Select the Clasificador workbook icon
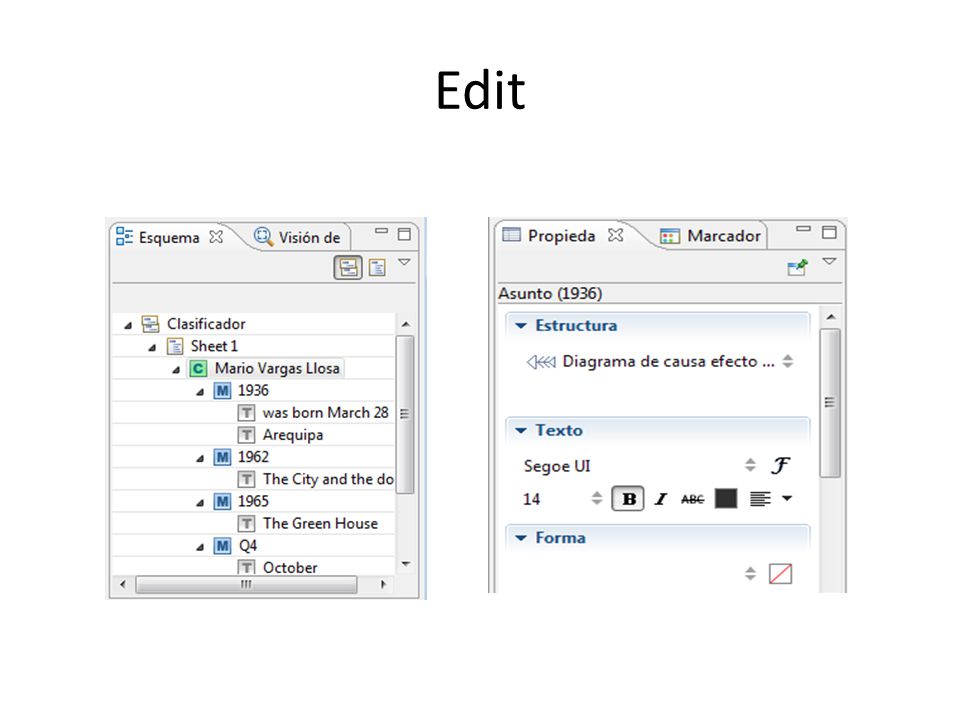Image resolution: width=960 pixels, height=720 pixels. (x=150, y=324)
